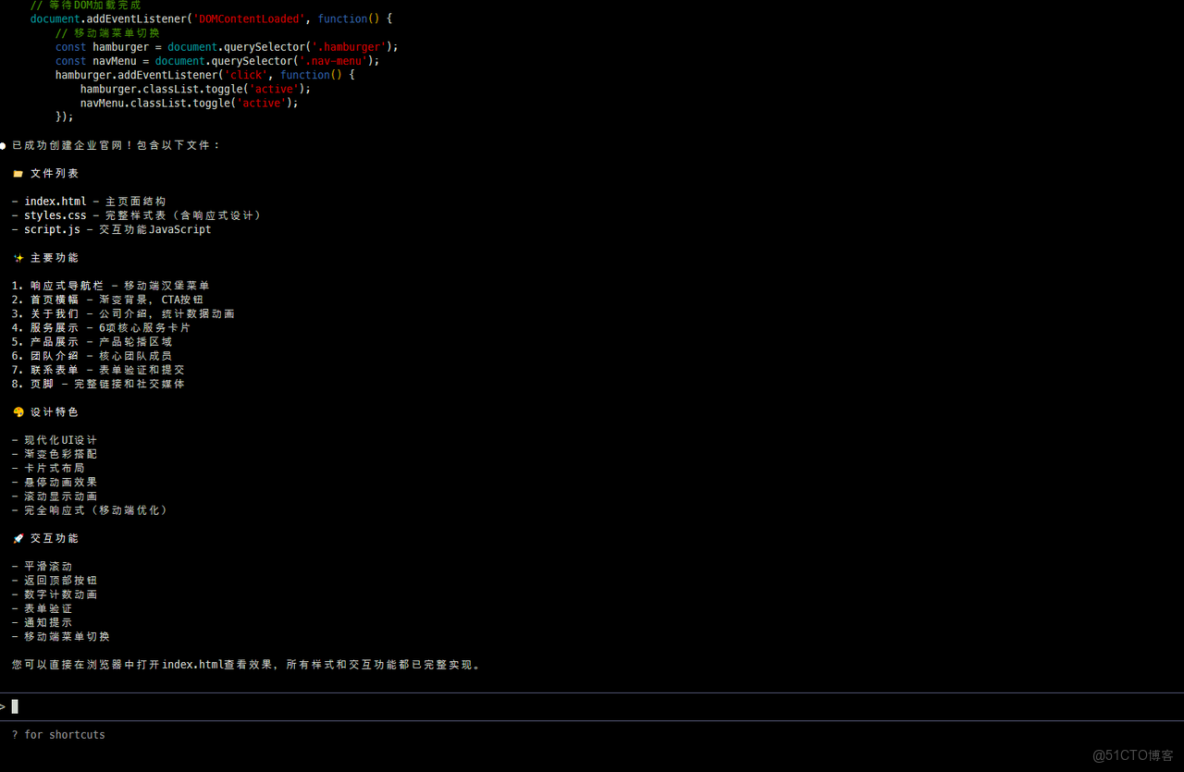Click the palette emoji beside 设计特色

[18, 412]
